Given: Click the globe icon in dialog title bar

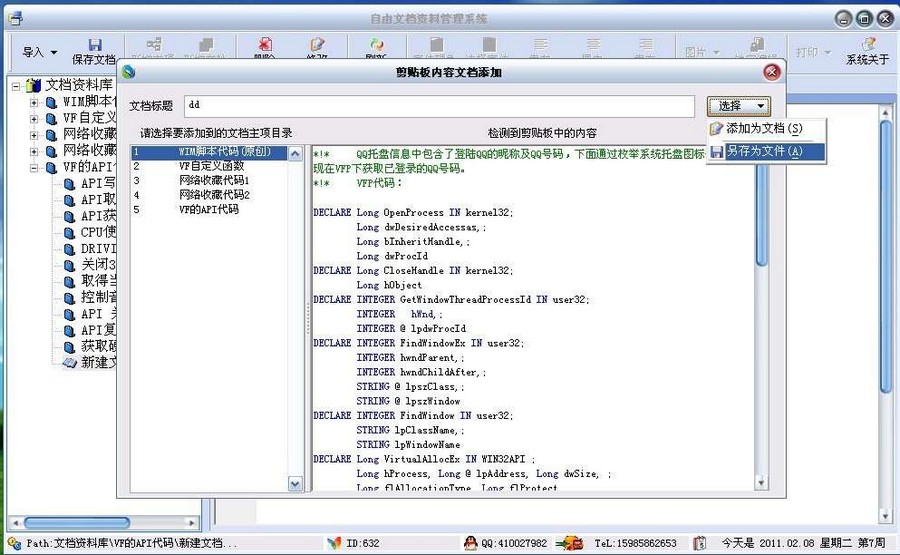Looking at the screenshot, I should pyautogui.click(x=129, y=72).
